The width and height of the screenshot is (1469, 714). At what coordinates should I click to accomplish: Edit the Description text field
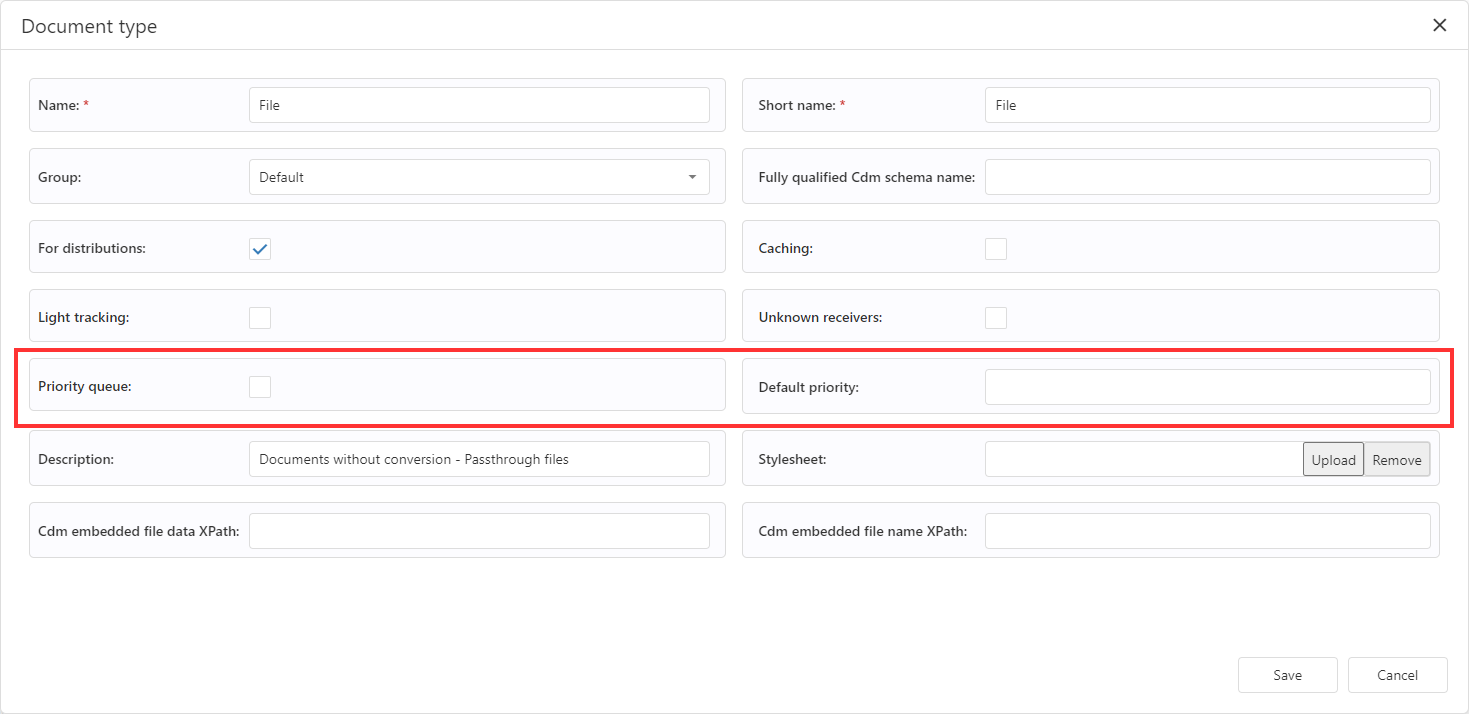point(479,460)
